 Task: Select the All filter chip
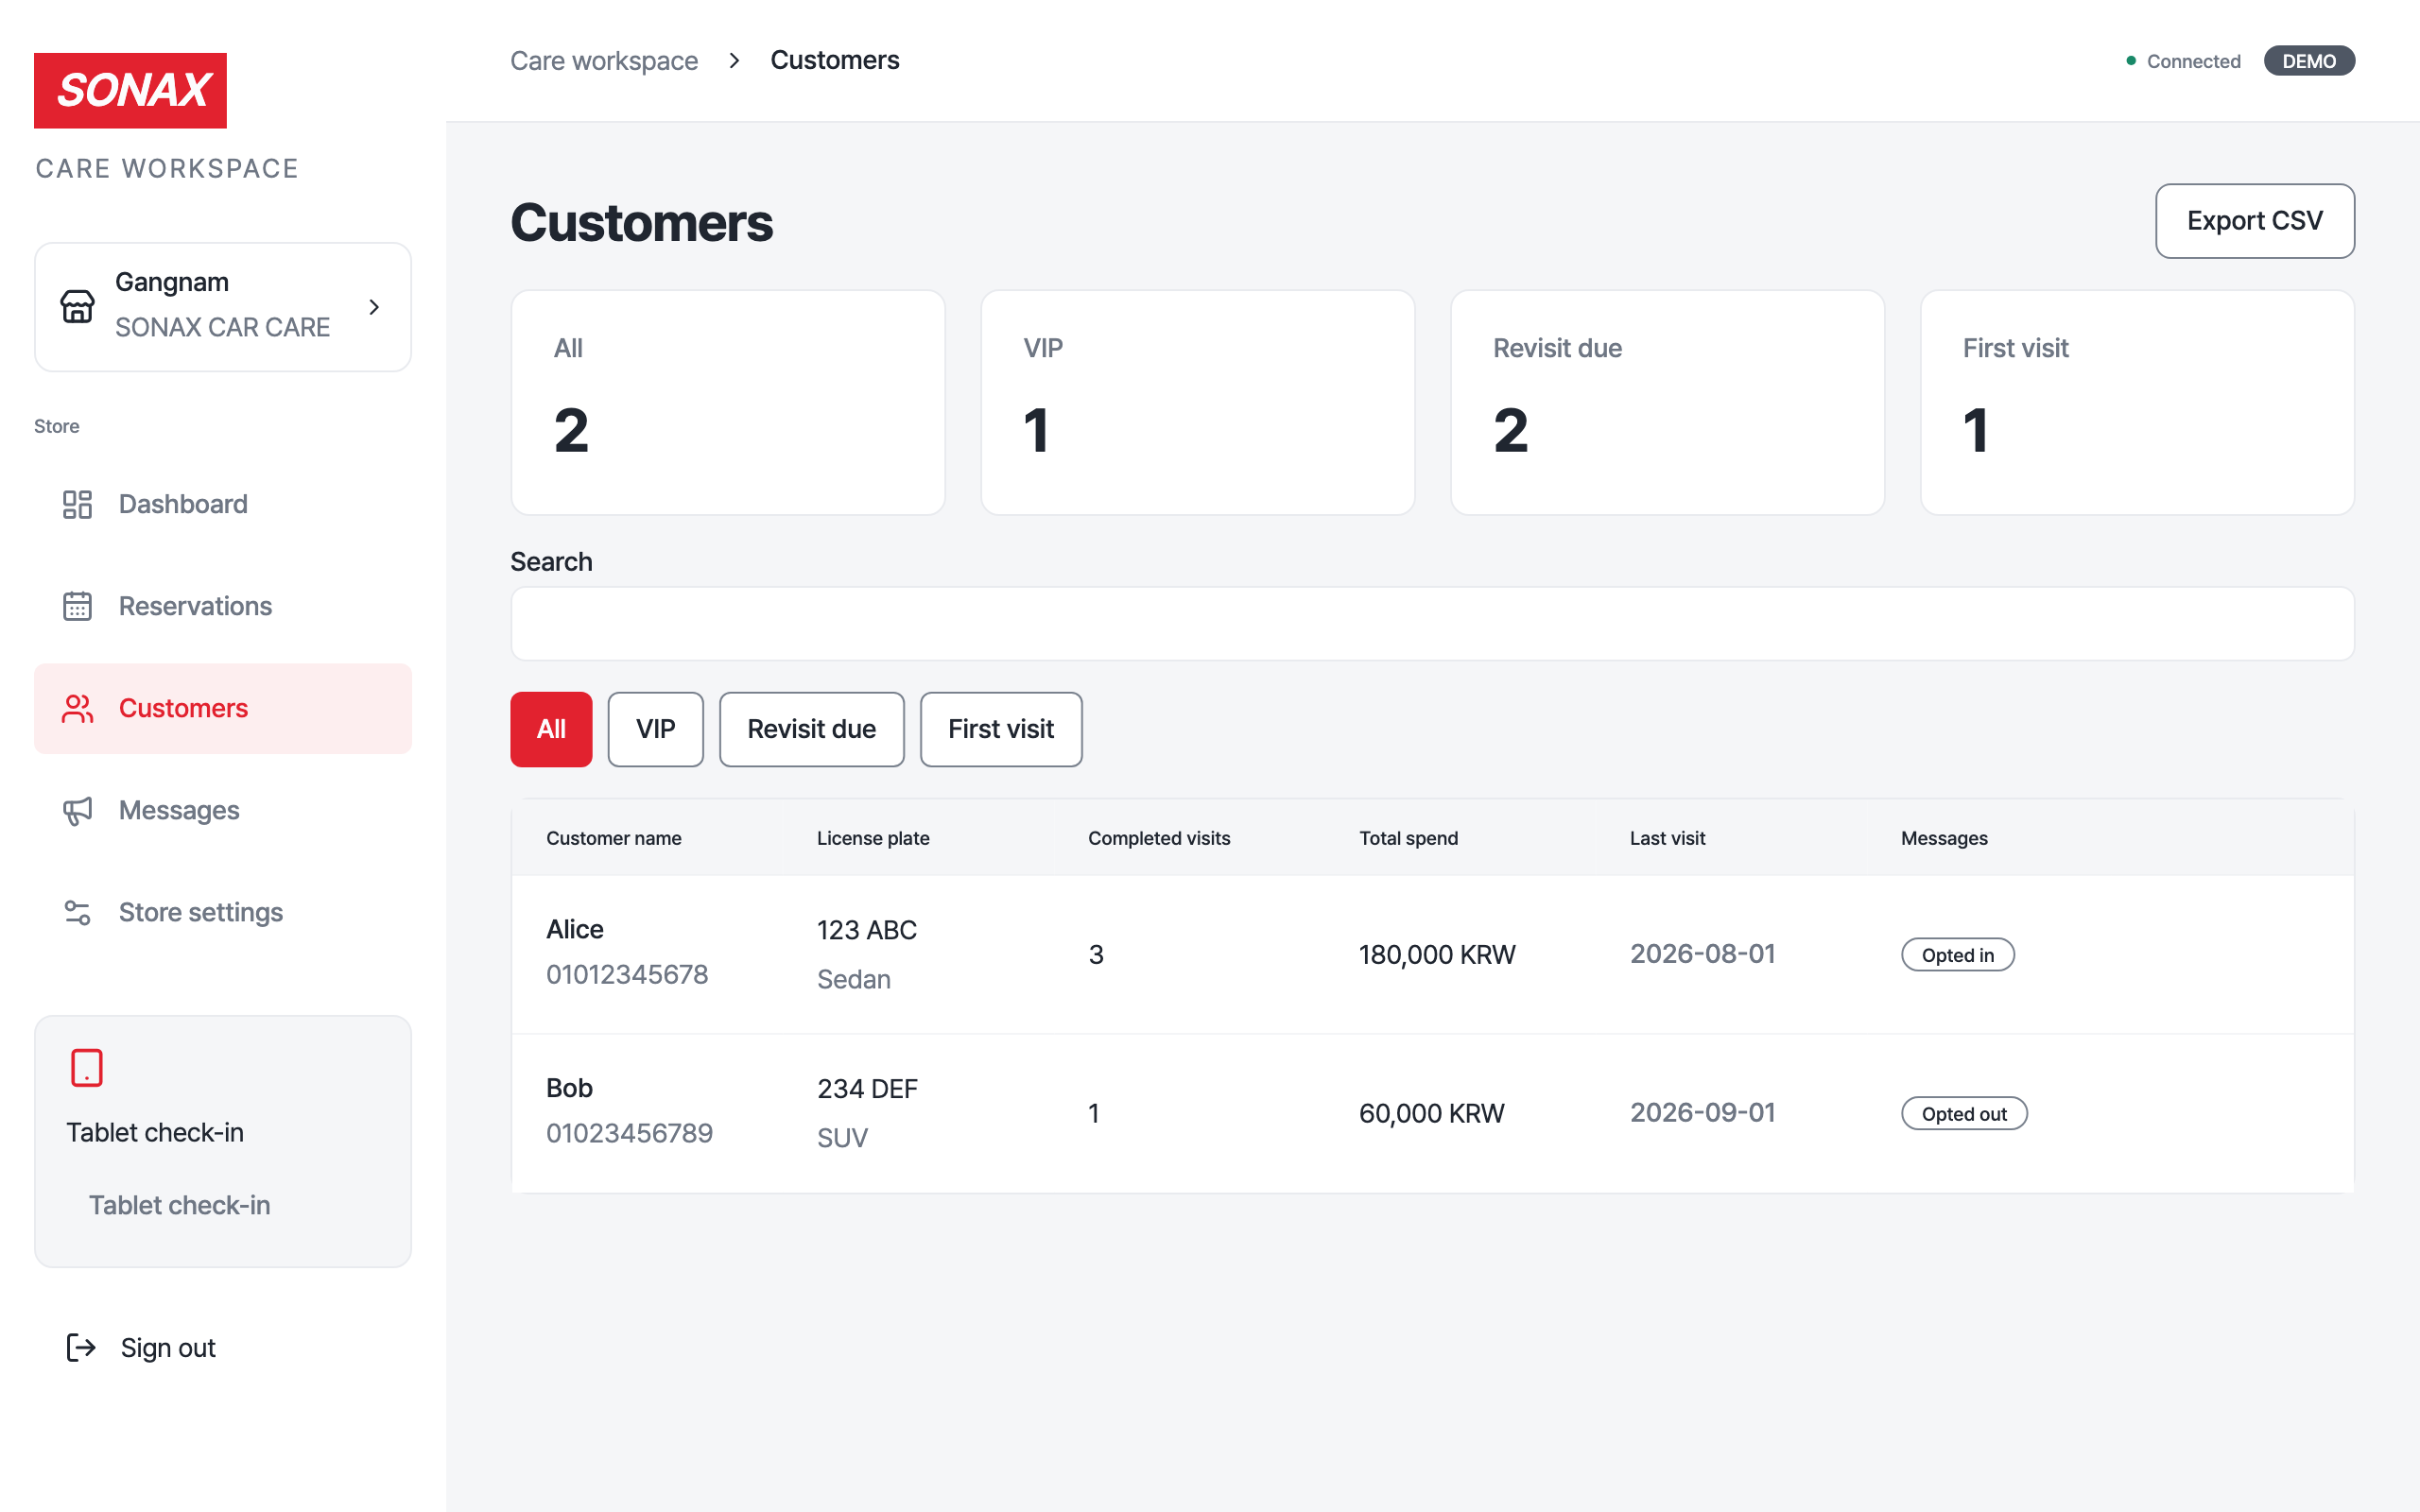pyautogui.click(x=551, y=729)
